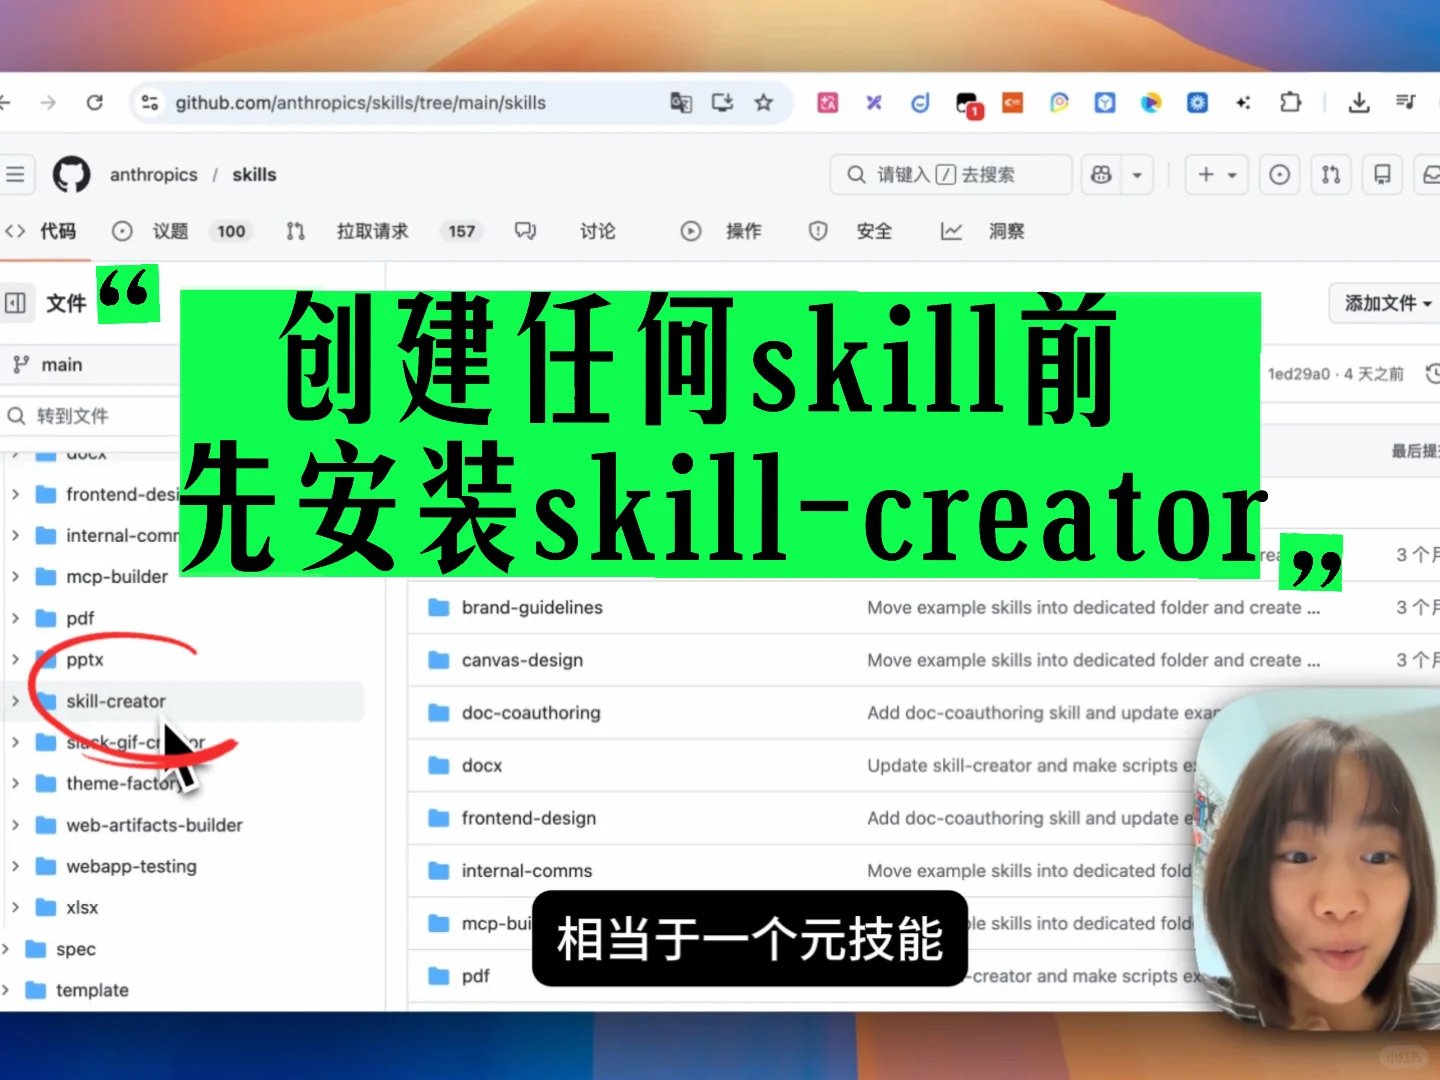Expand the skill-creator tree folder chevron
Screen dimensions: 1440x1080
[x=15, y=701]
